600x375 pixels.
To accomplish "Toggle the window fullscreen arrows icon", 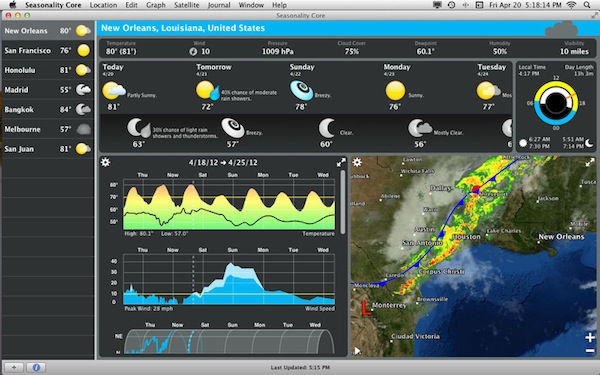I will (594, 16).
